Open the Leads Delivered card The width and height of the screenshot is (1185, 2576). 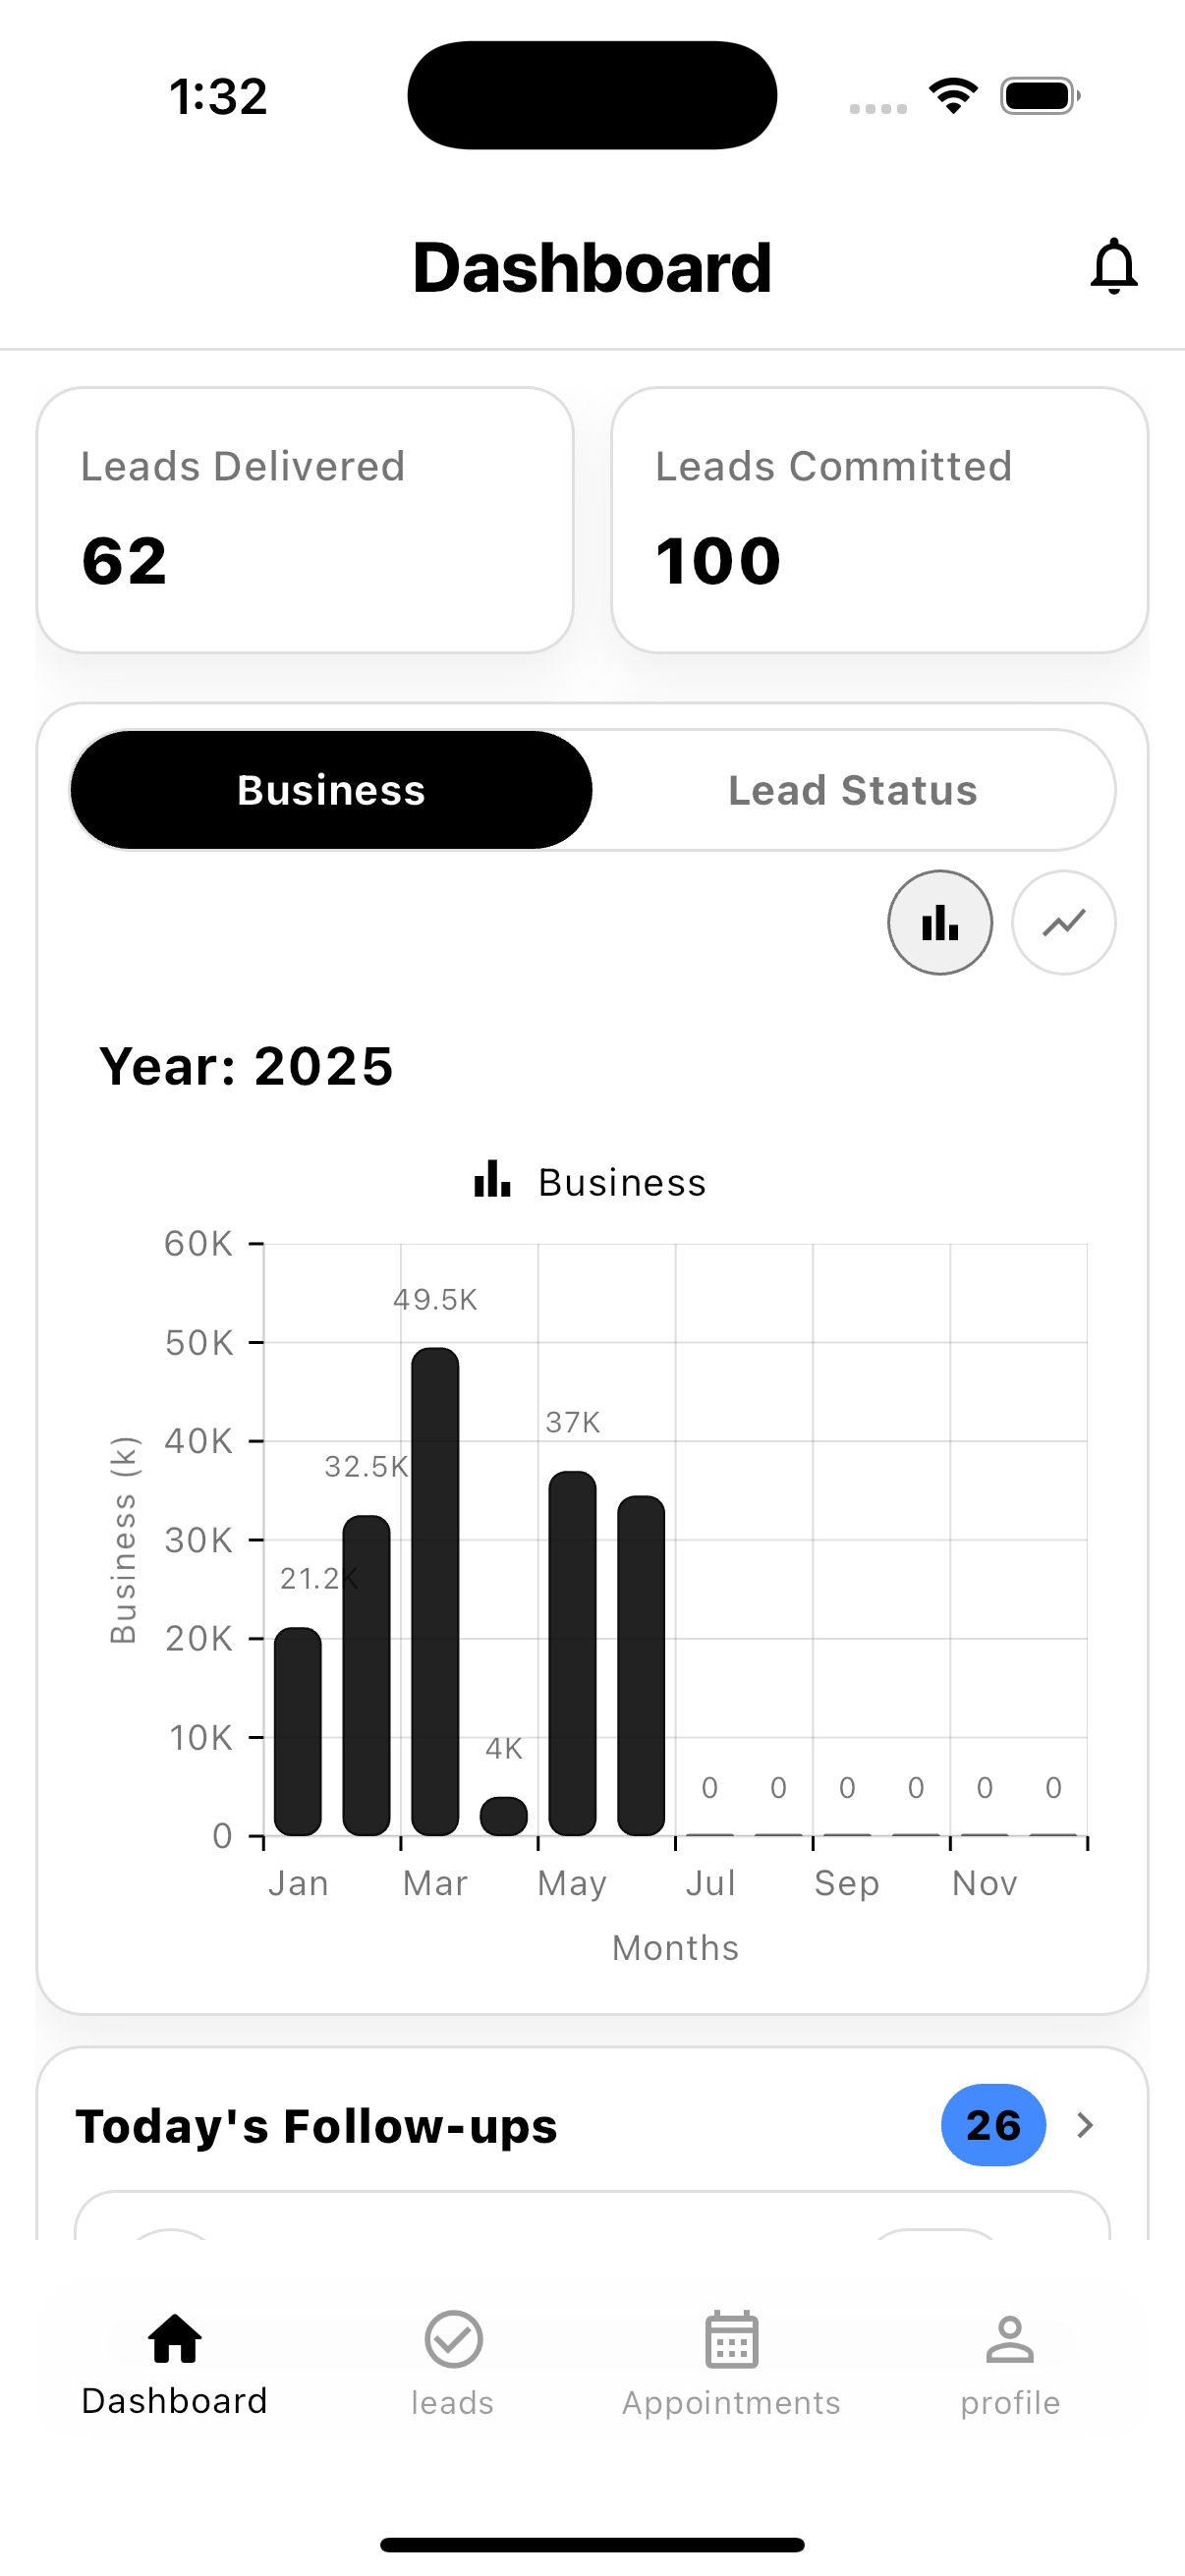coord(305,520)
